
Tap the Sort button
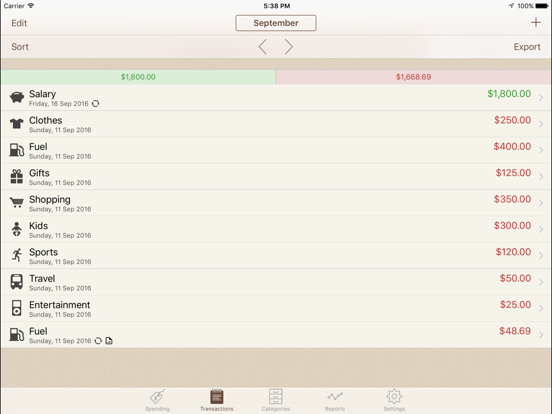point(20,47)
